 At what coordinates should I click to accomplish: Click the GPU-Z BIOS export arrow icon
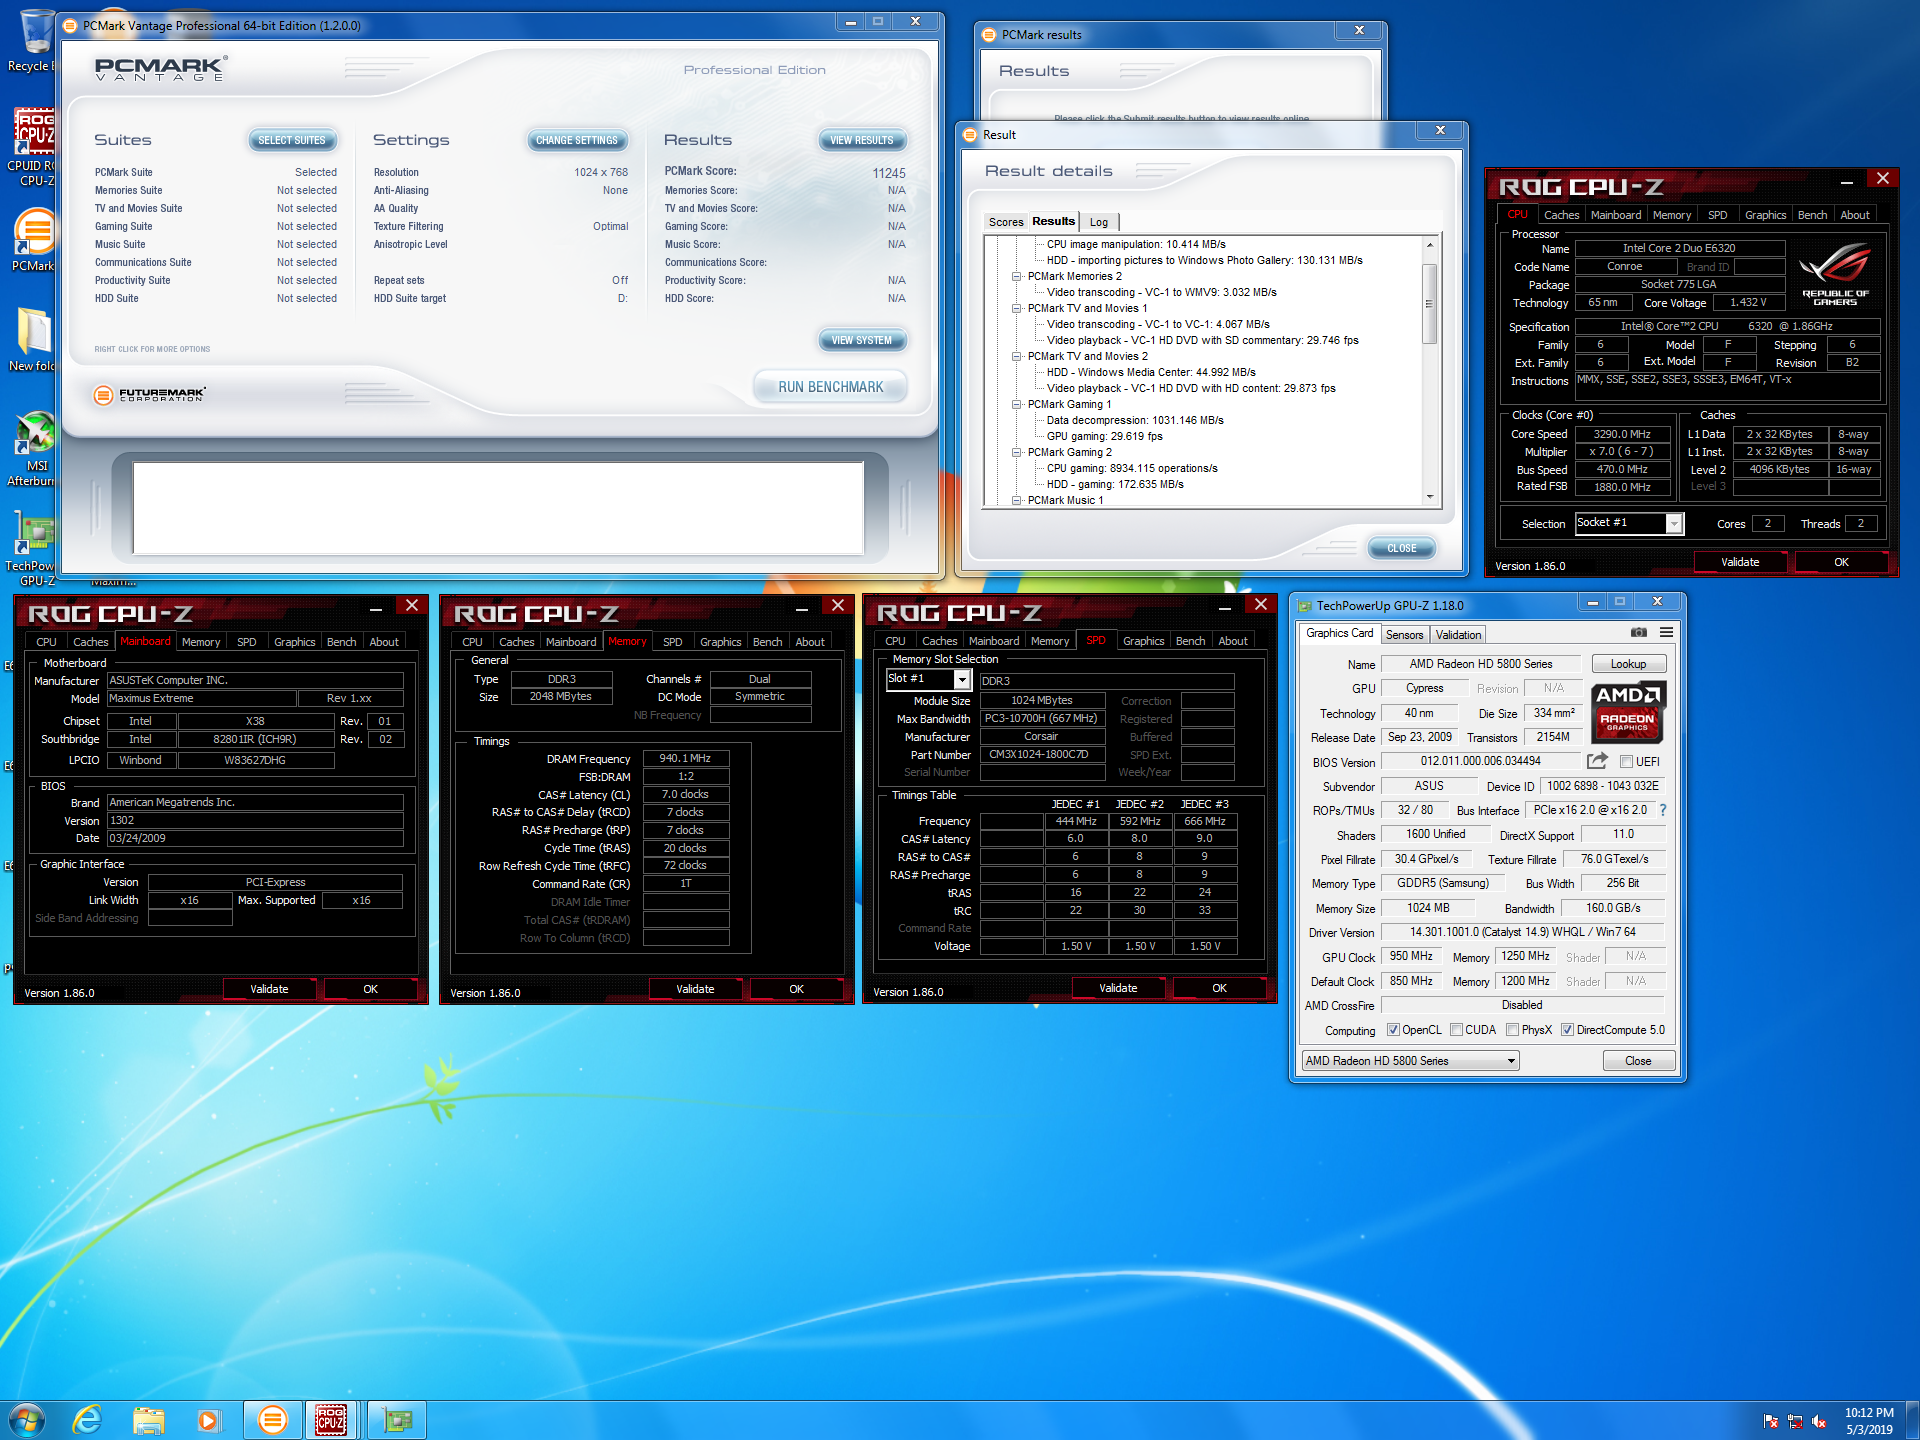pos(1597,761)
